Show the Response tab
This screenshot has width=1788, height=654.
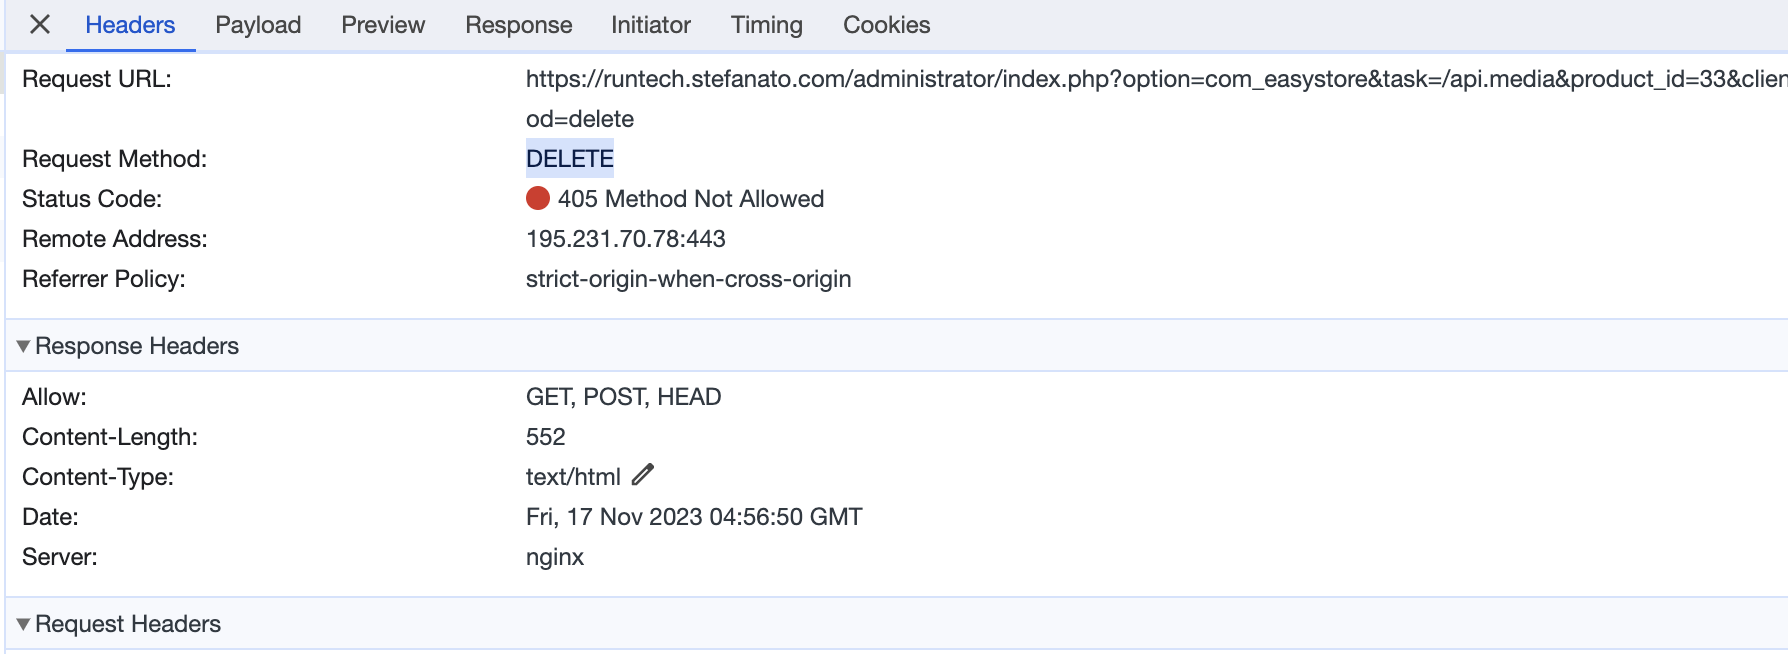[518, 25]
